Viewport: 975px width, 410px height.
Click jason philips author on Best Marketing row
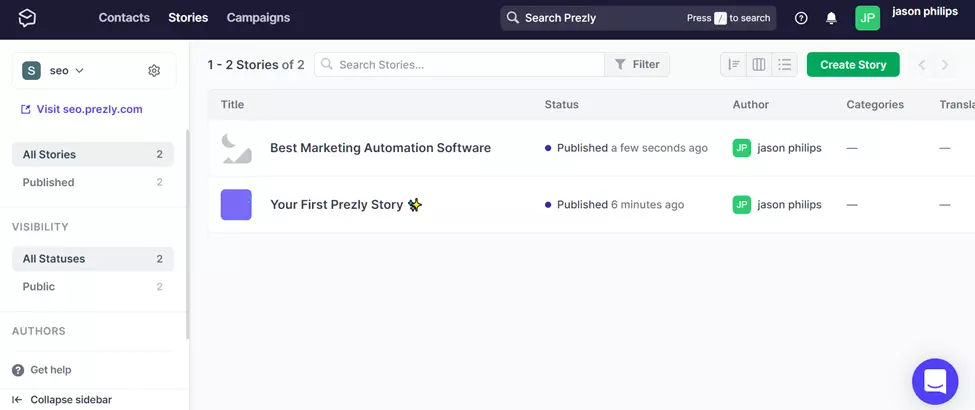(x=777, y=148)
